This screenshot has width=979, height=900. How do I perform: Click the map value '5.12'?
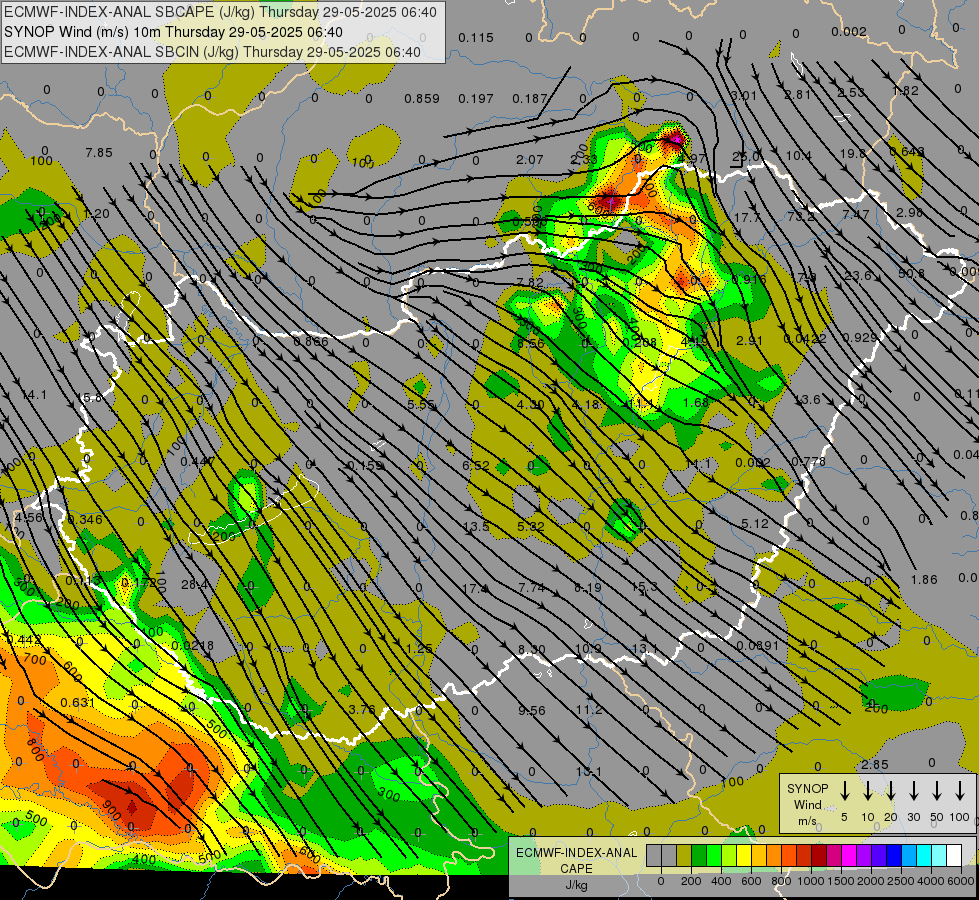[754, 523]
